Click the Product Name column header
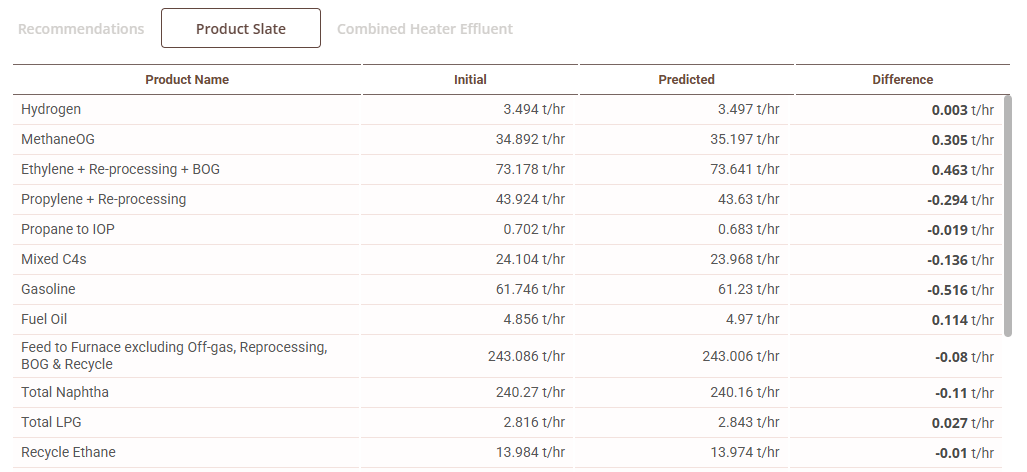1027x472 pixels. coord(187,80)
